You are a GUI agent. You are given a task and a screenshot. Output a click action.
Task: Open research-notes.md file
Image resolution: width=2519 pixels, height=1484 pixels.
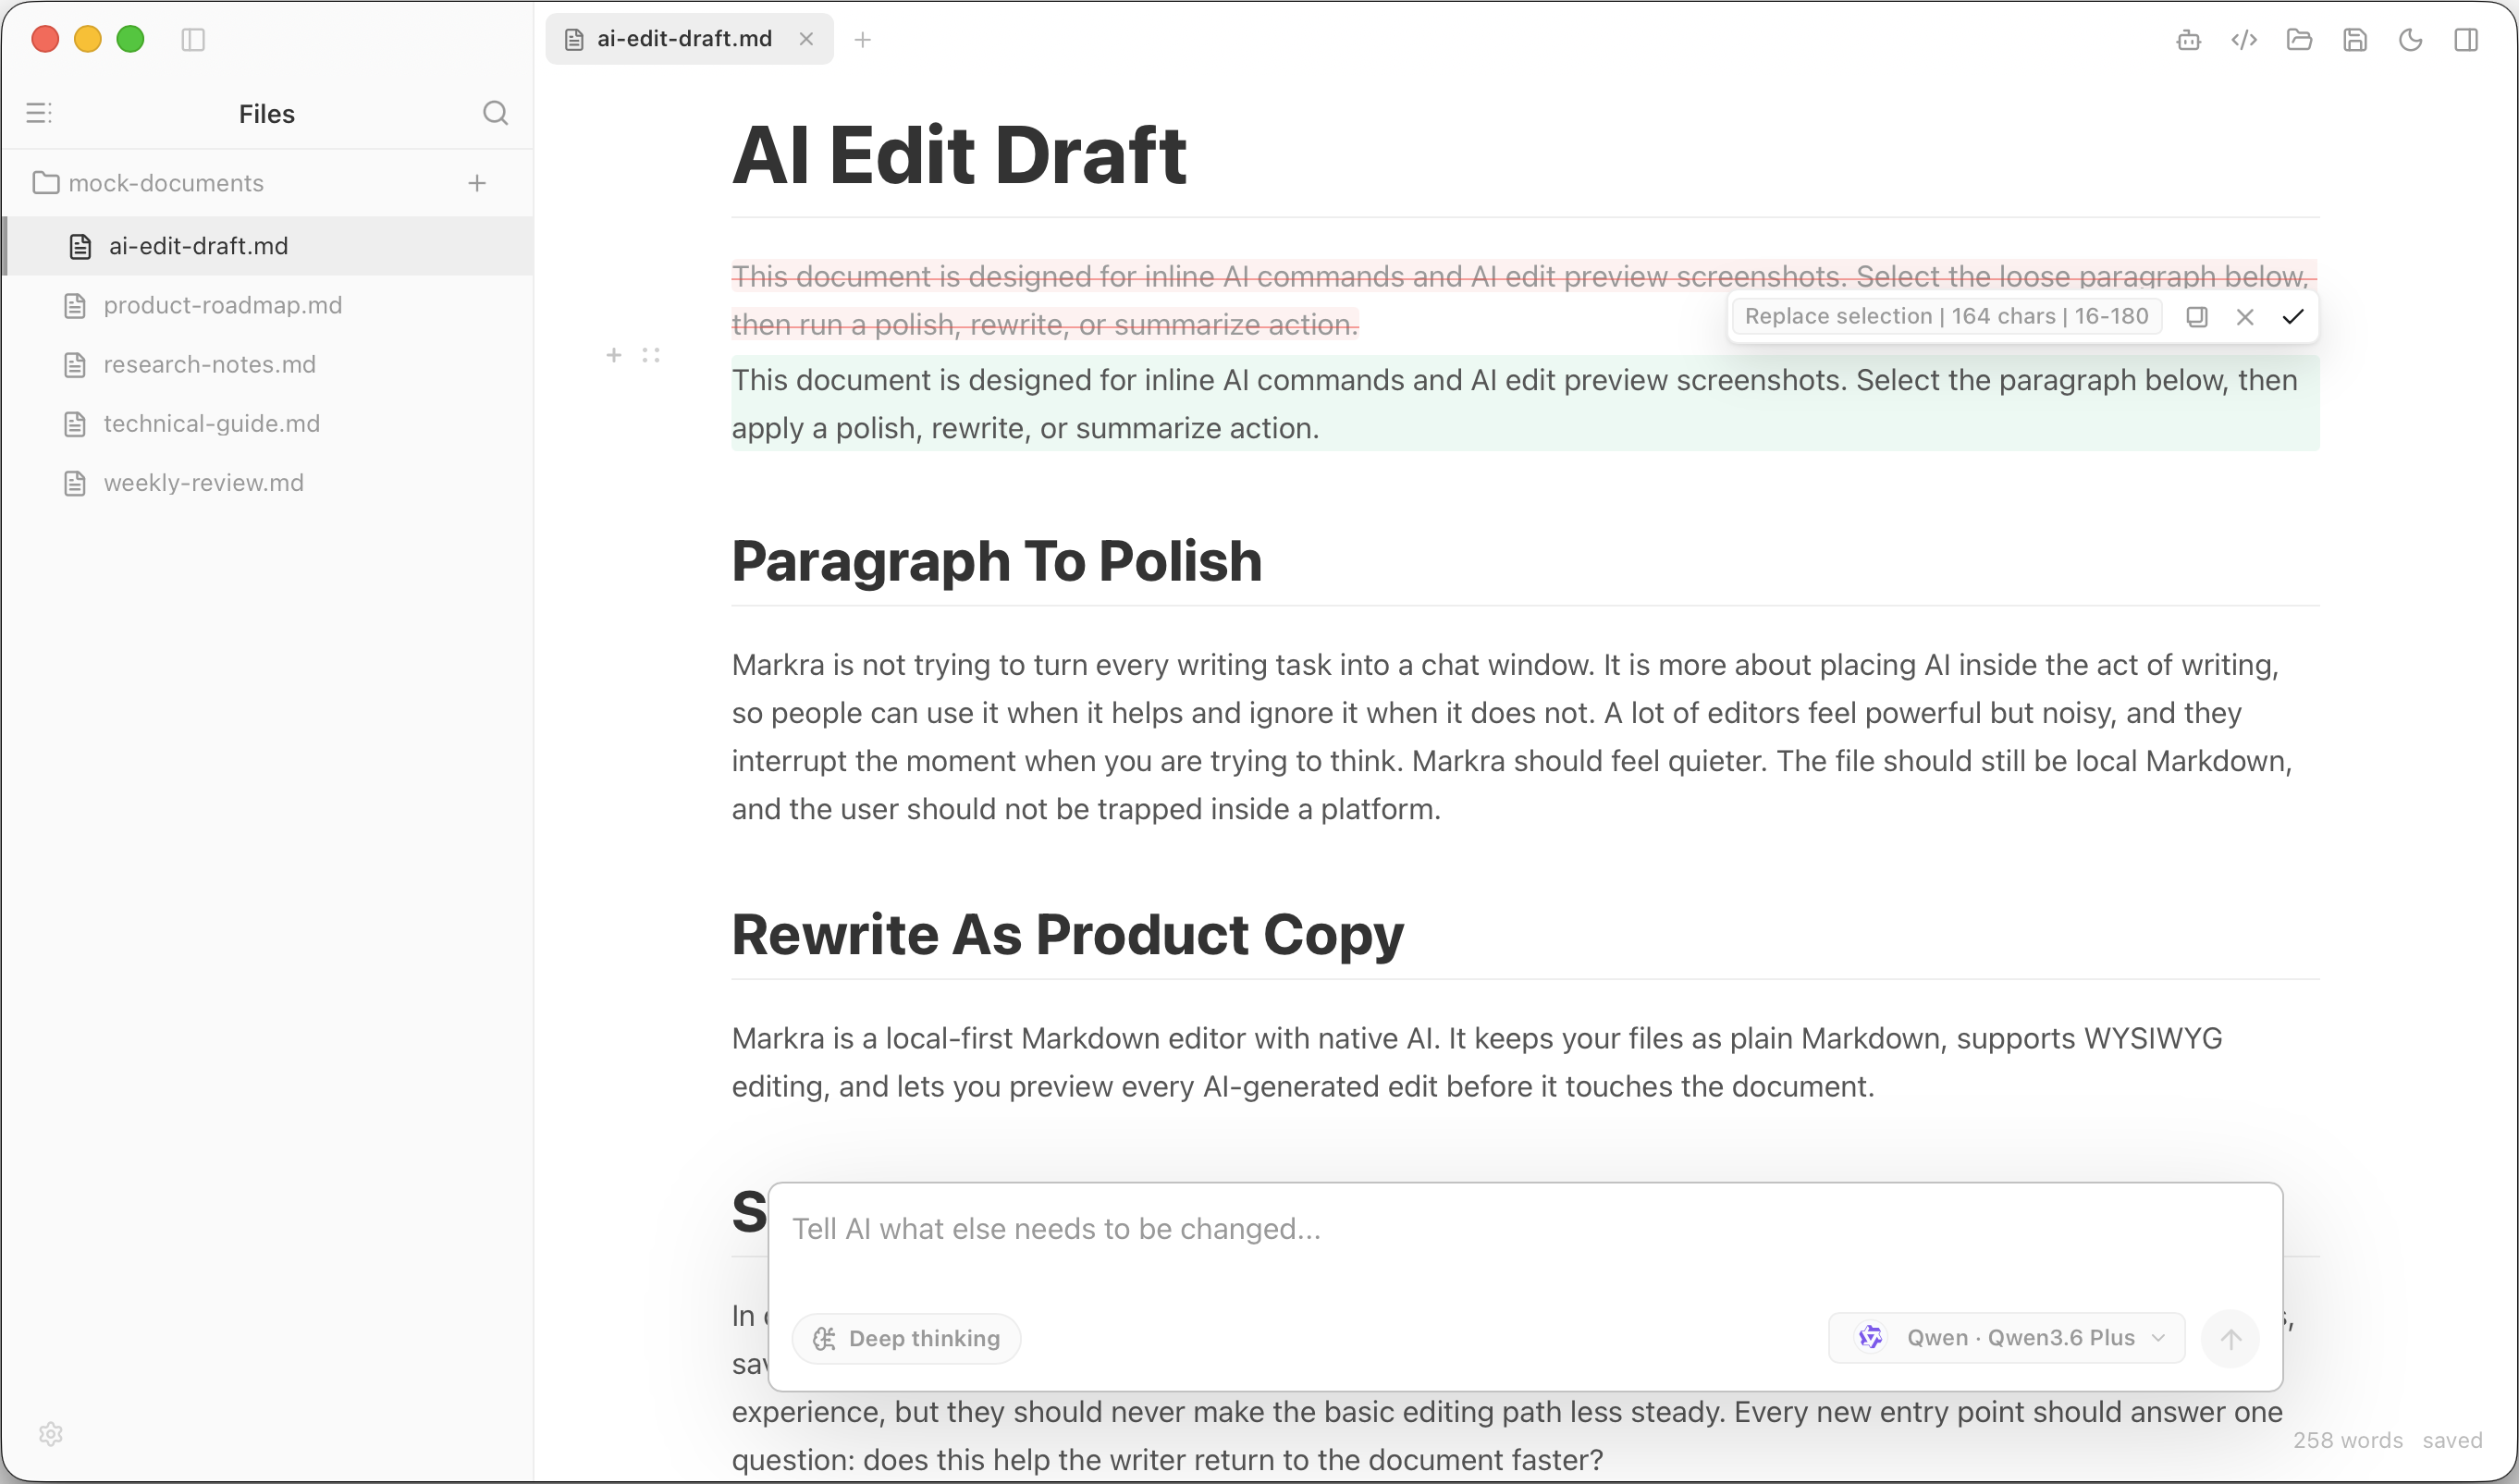pyautogui.click(x=268, y=364)
